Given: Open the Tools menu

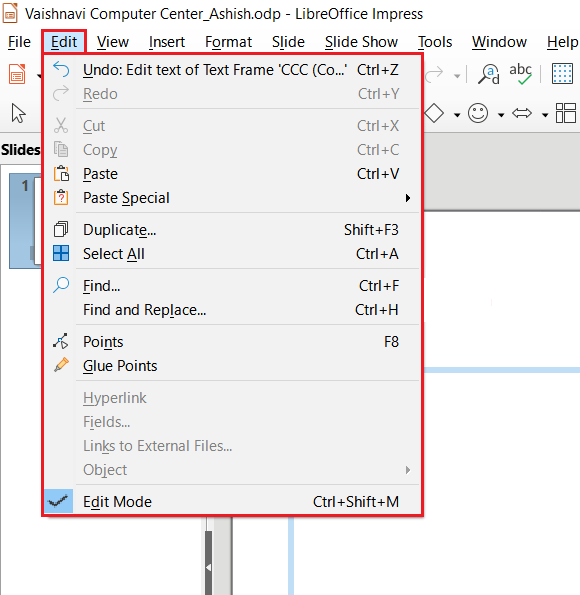Looking at the screenshot, I should click(x=435, y=42).
